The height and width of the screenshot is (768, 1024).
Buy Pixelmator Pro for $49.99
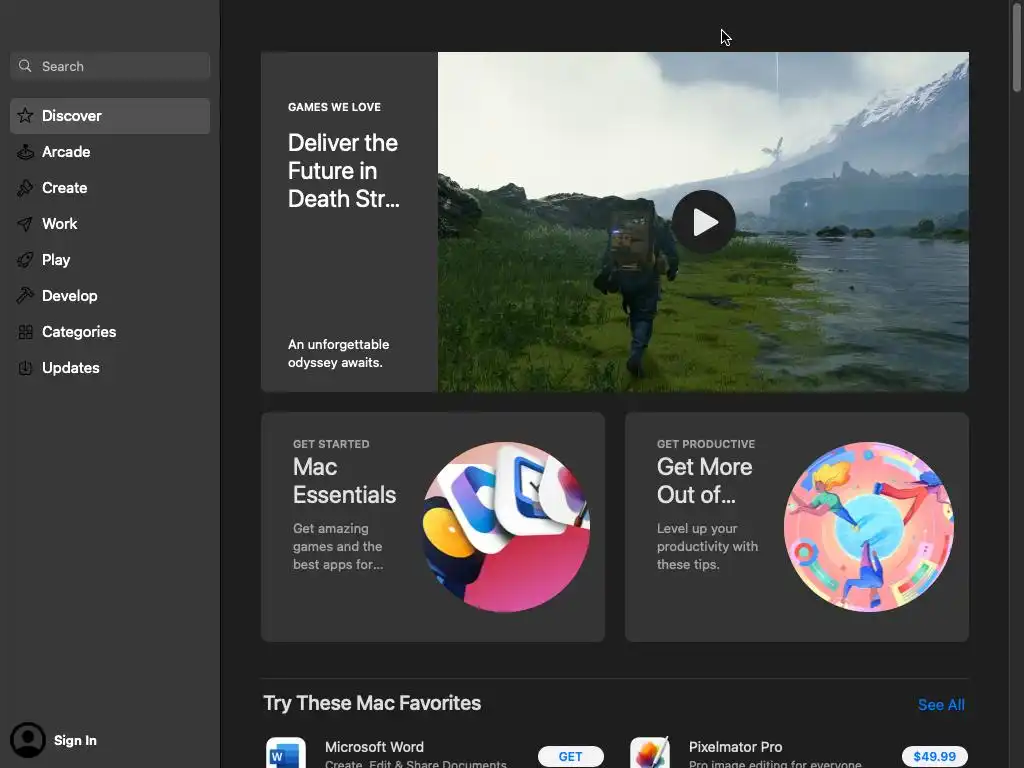tap(935, 756)
